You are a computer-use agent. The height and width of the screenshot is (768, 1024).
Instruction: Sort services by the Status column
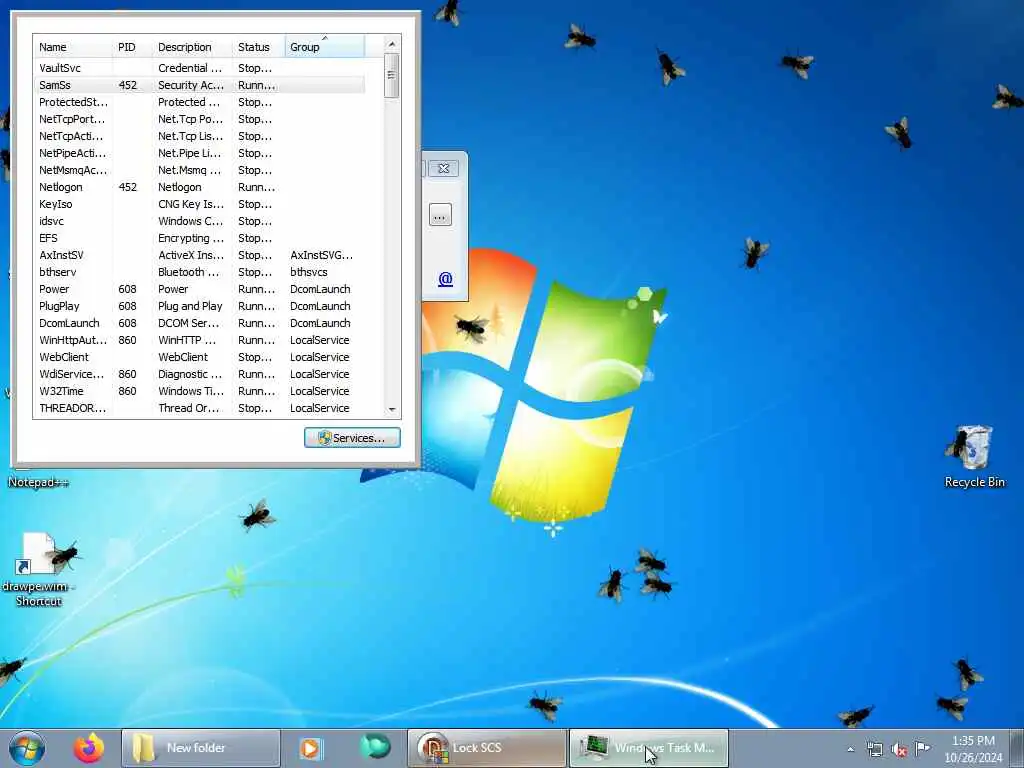click(259, 47)
